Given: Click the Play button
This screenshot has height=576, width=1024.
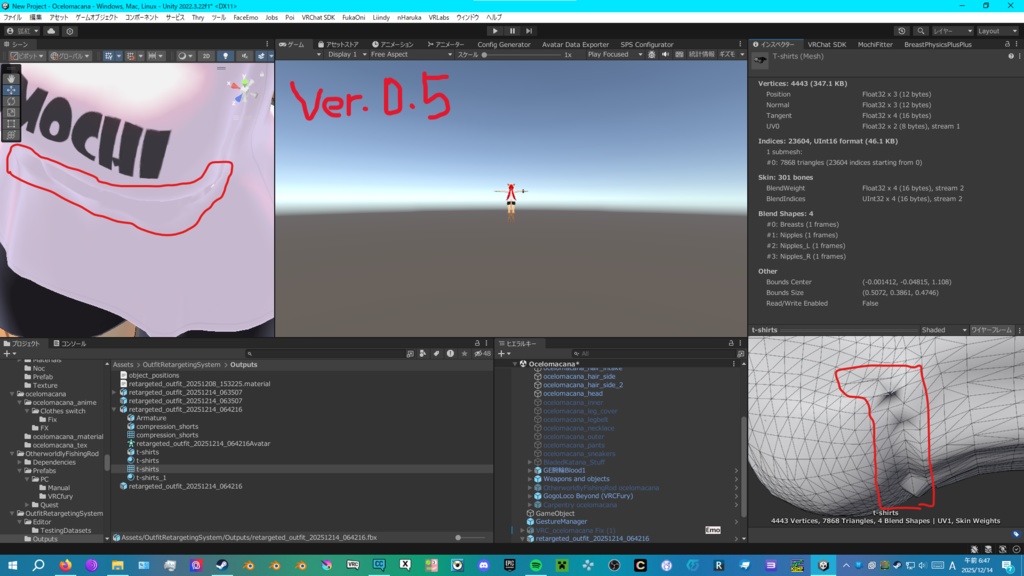Looking at the screenshot, I should (495, 31).
